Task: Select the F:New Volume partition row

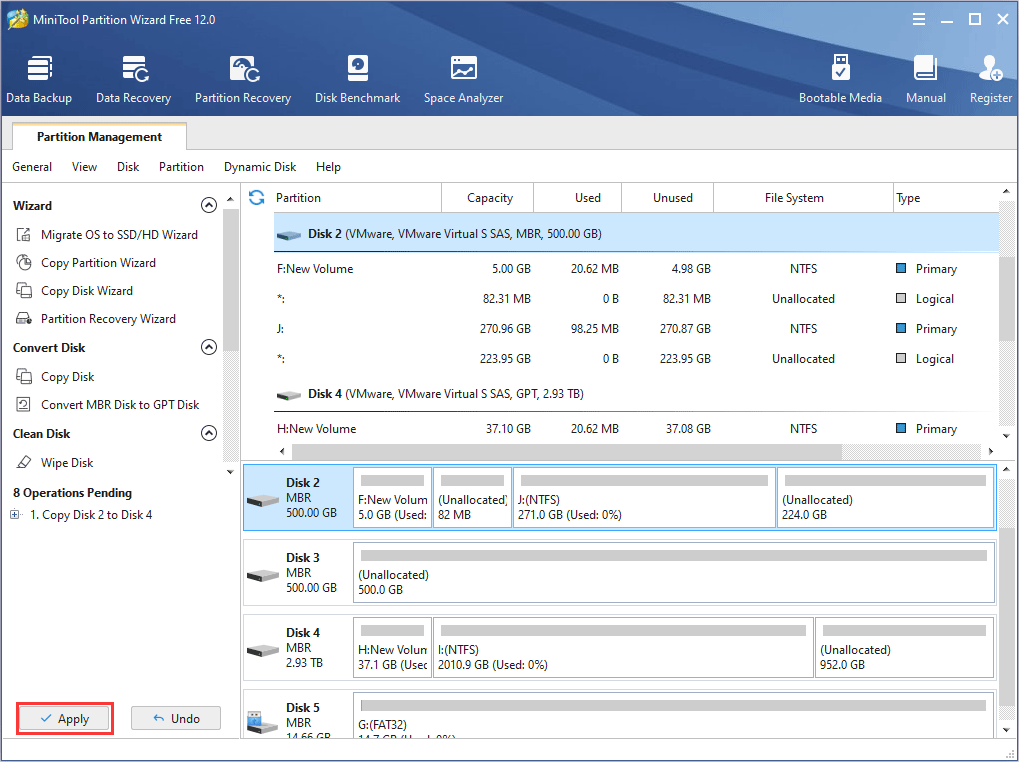Action: click(636, 269)
